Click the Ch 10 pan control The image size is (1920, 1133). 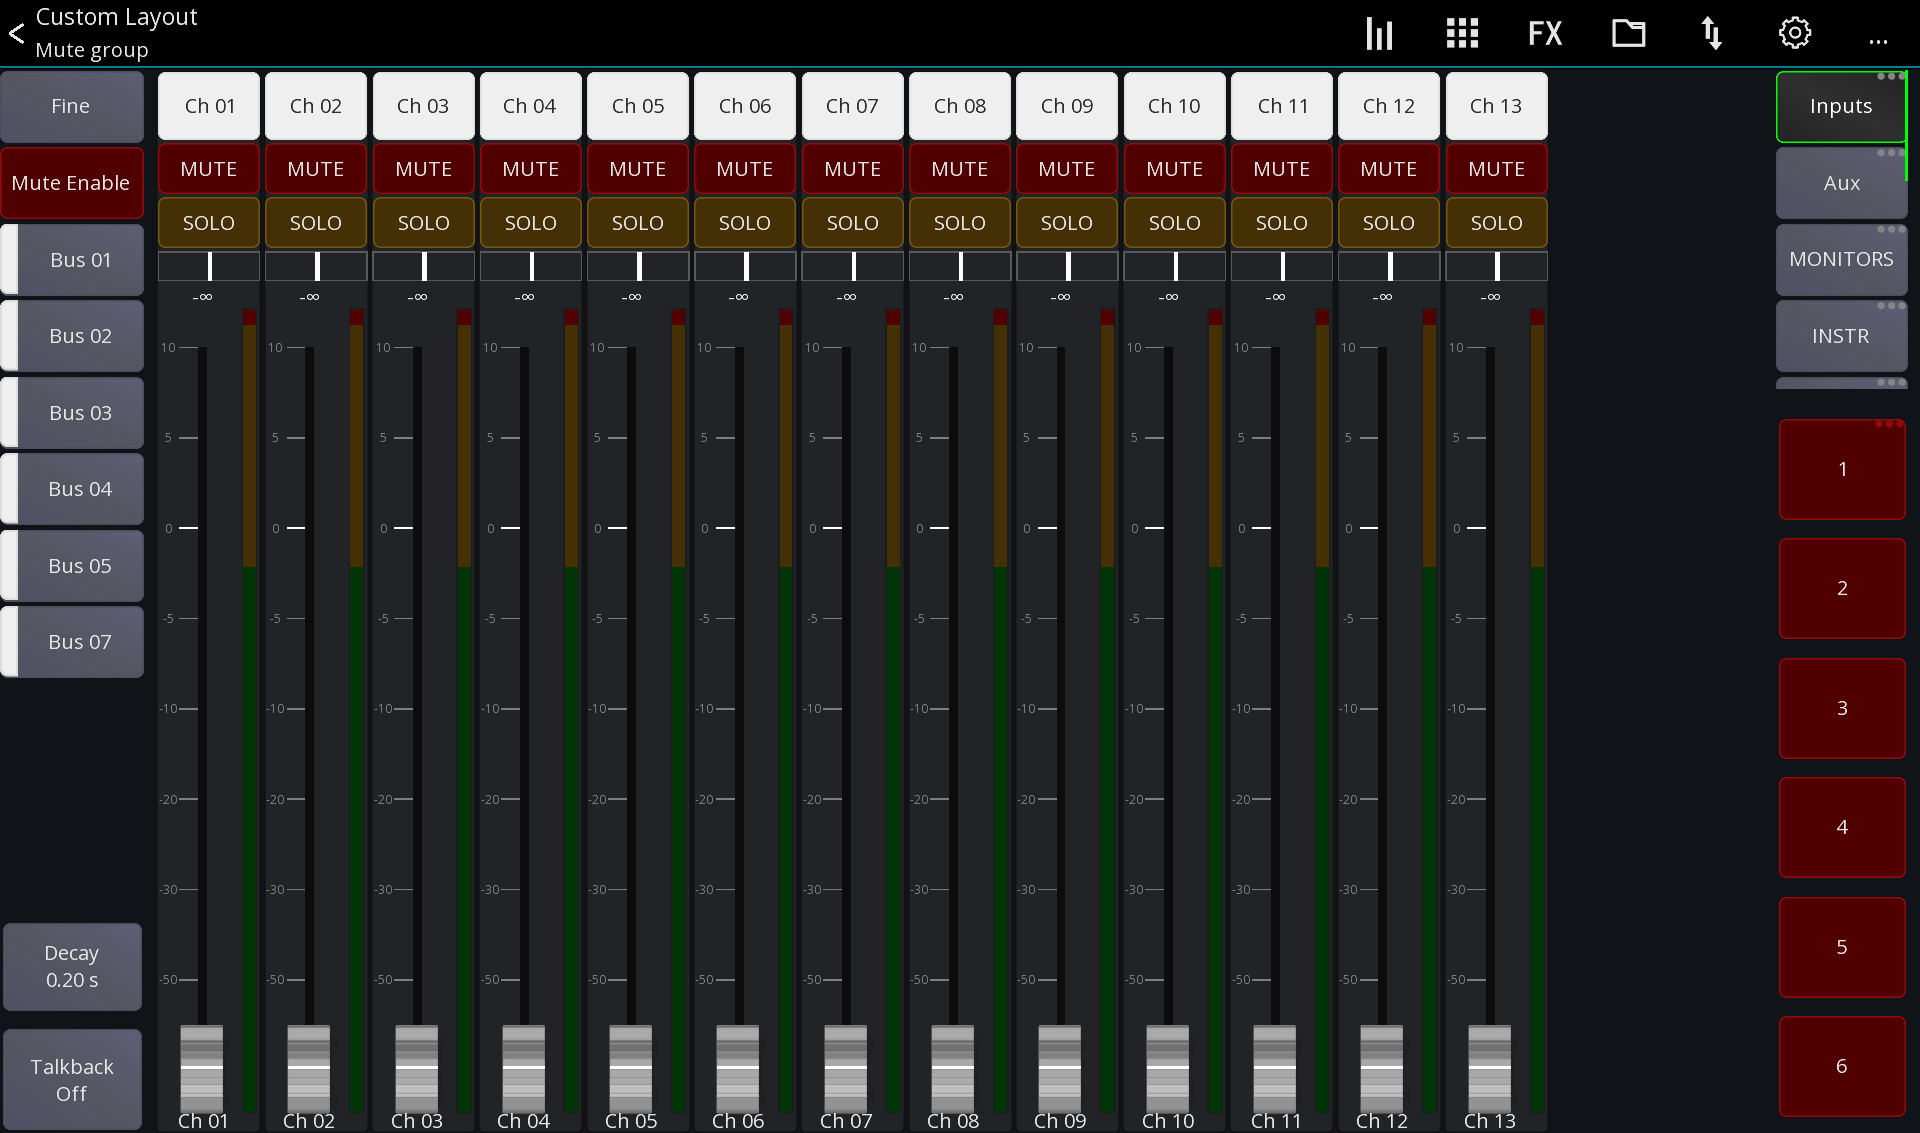1175,266
